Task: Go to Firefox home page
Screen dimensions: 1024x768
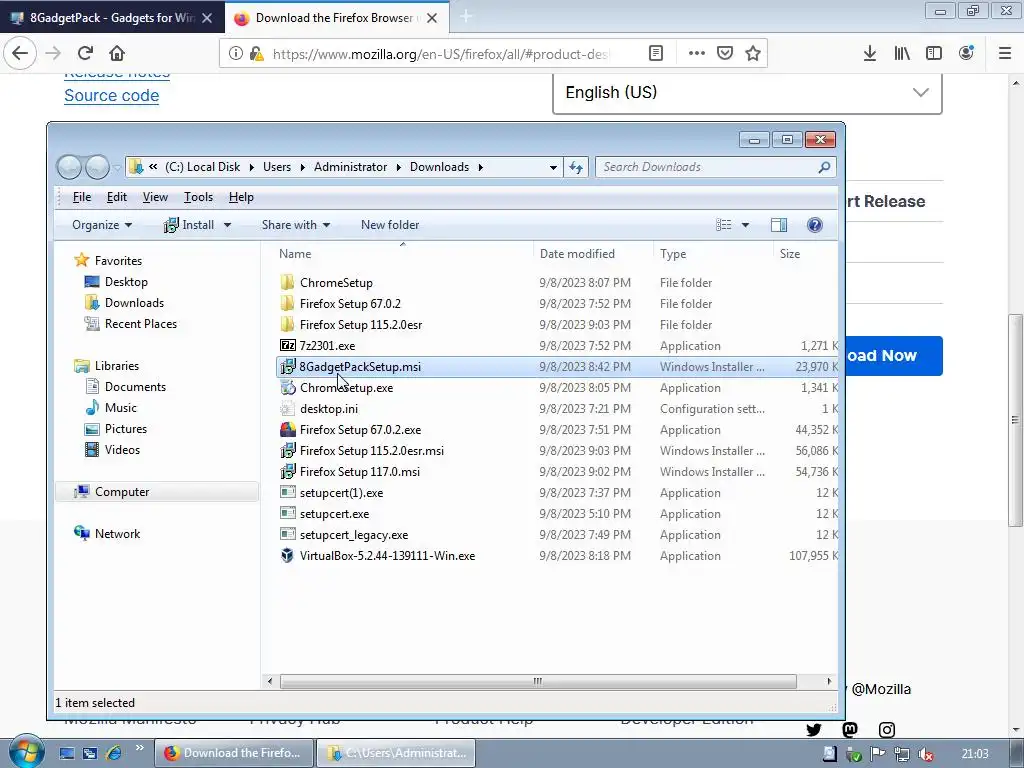Action: 117,53
